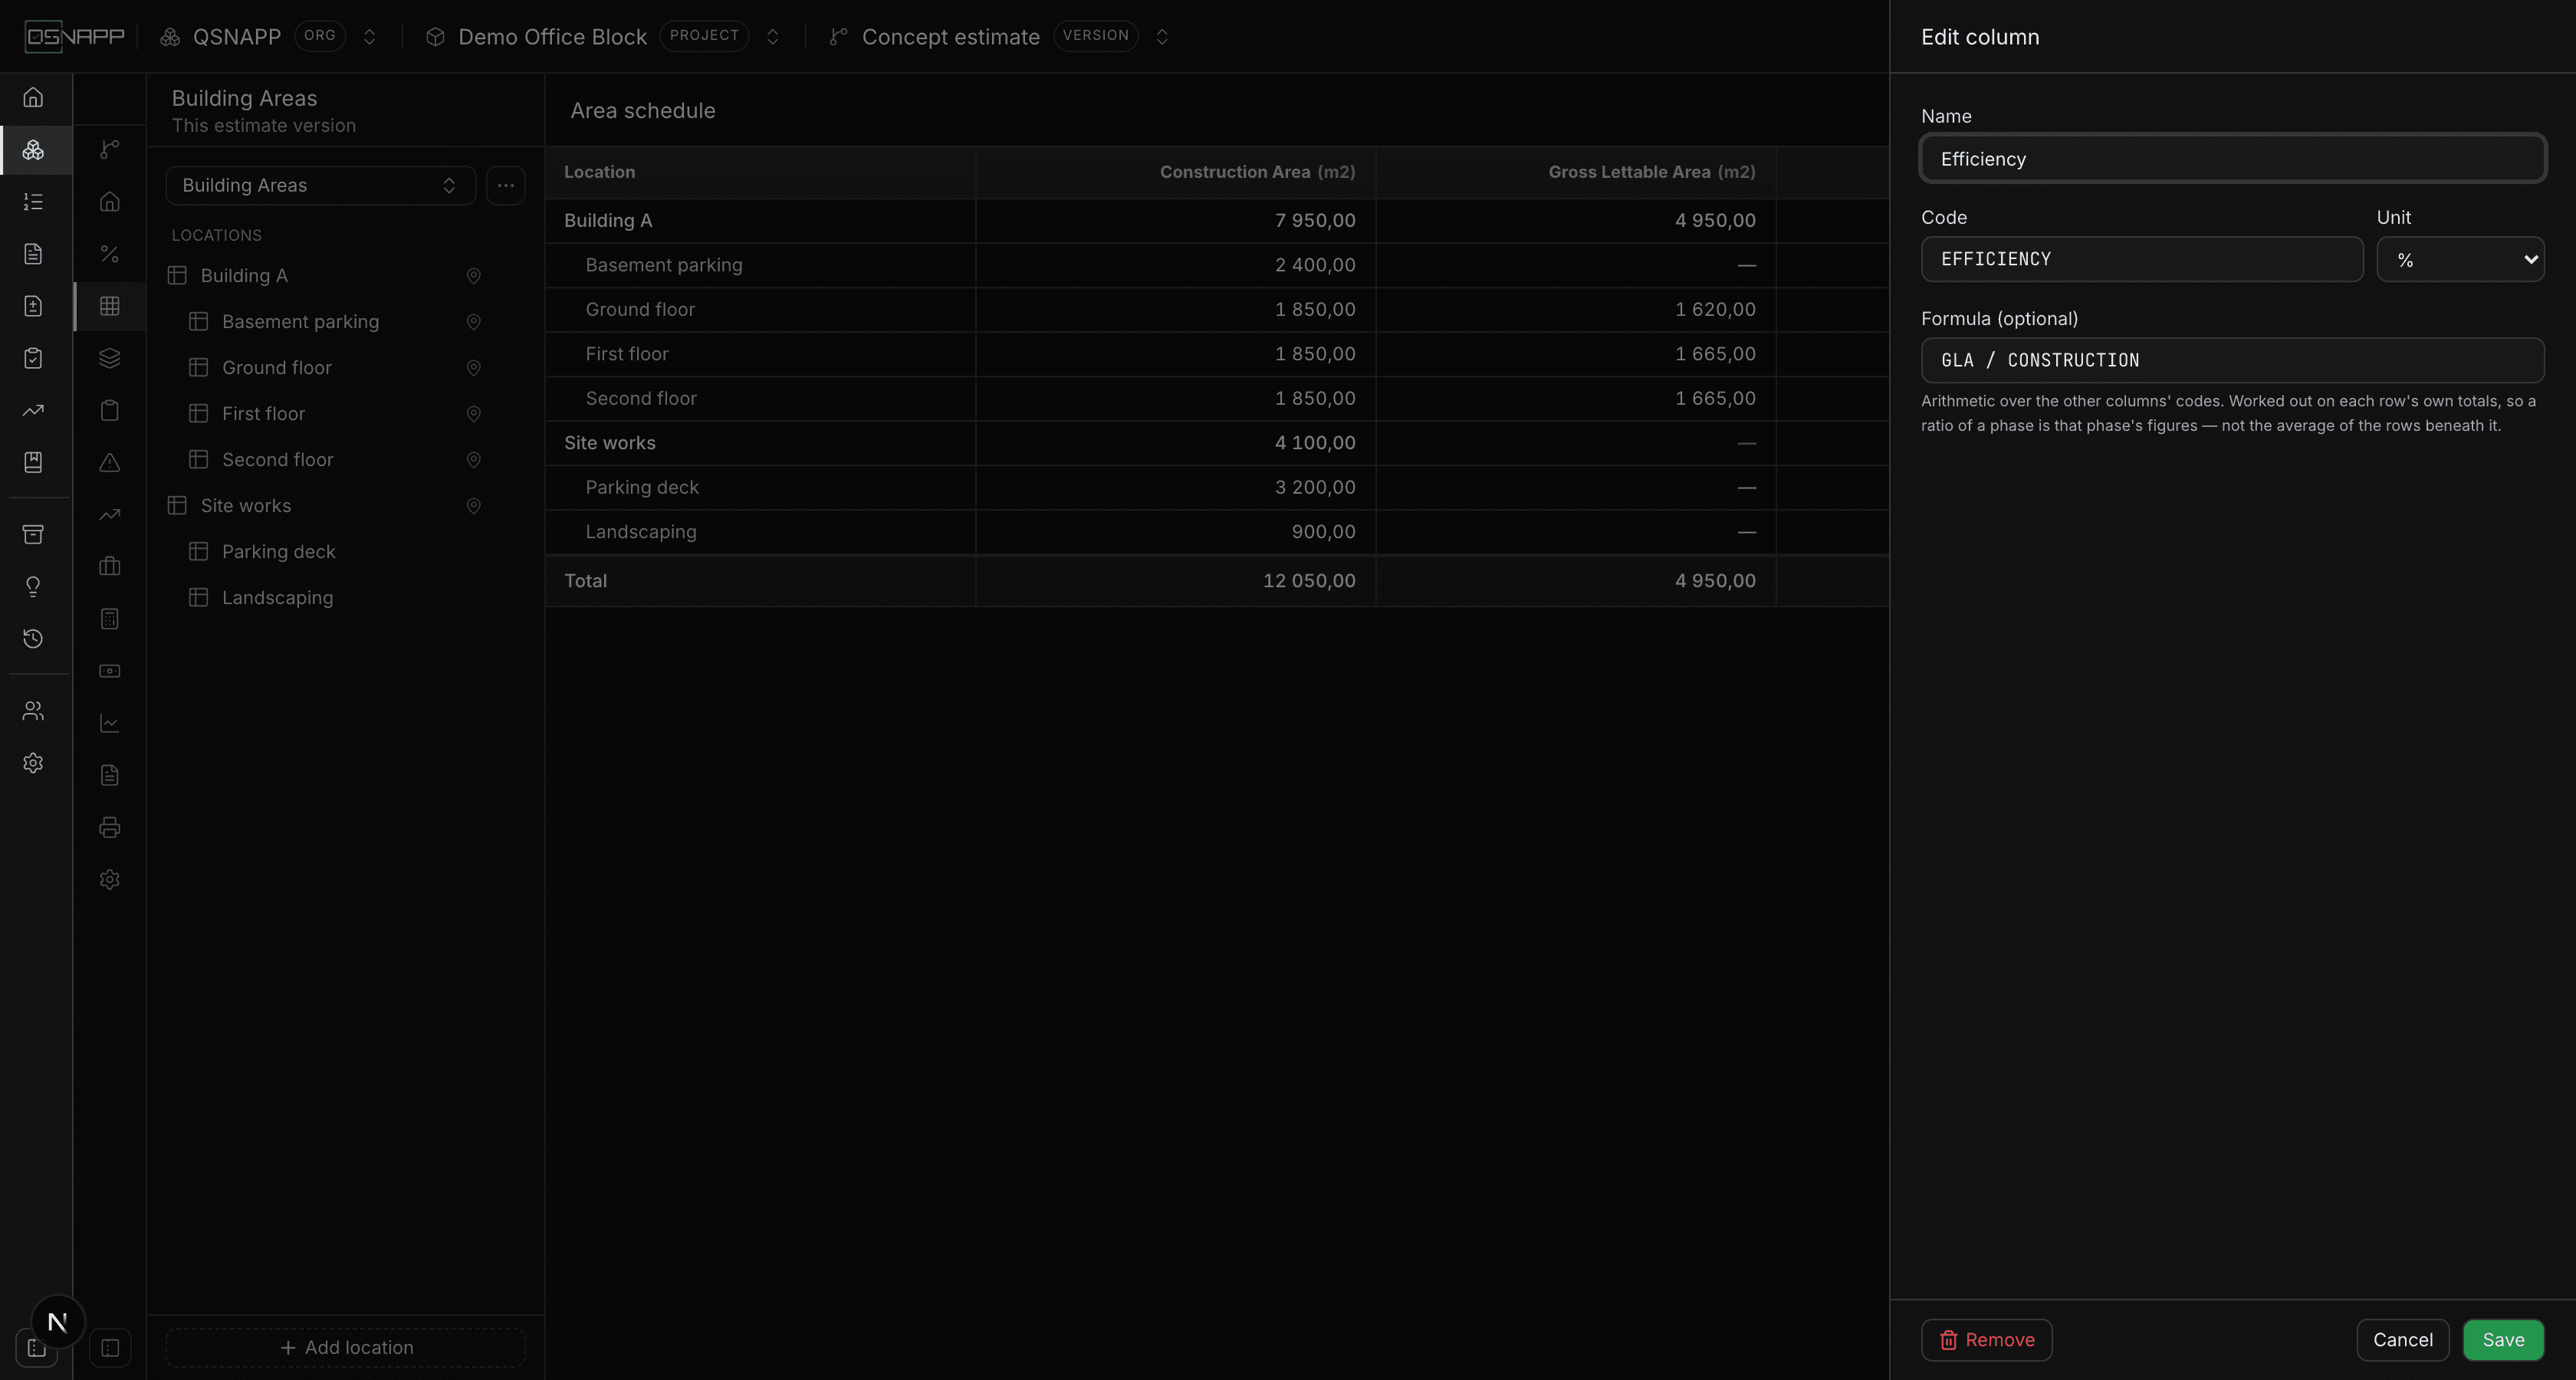The width and height of the screenshot is (2576, 1380).
Task: Open the percent rates icon
Action: 110,254
